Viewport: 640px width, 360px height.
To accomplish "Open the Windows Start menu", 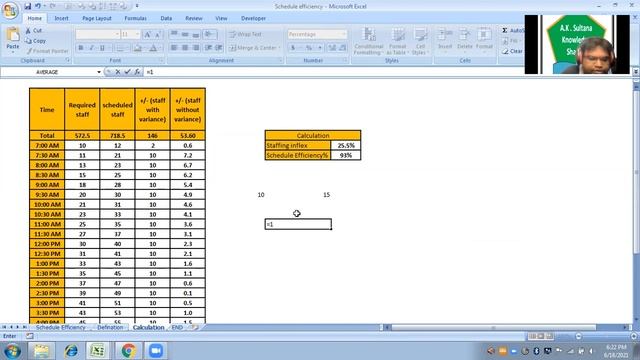I will (x=12, y=351).
